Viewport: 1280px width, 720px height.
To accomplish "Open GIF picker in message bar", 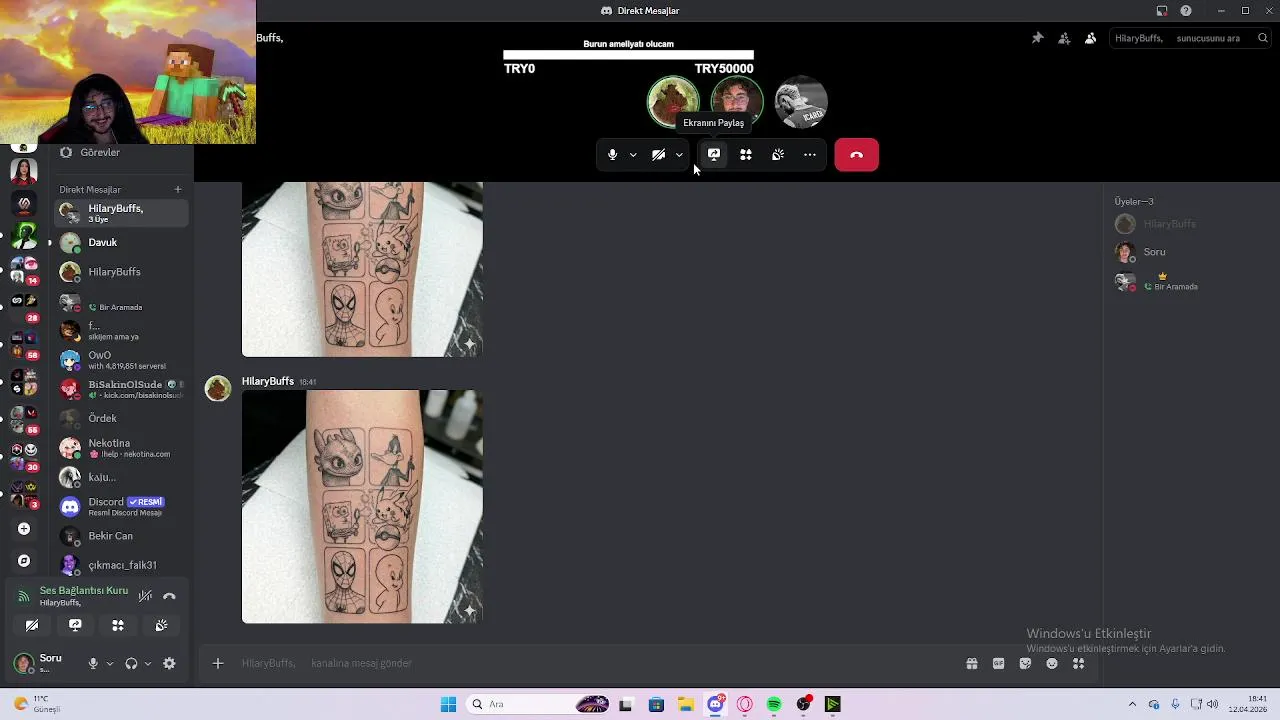I will pyautogui.click(x=998, y=663).
